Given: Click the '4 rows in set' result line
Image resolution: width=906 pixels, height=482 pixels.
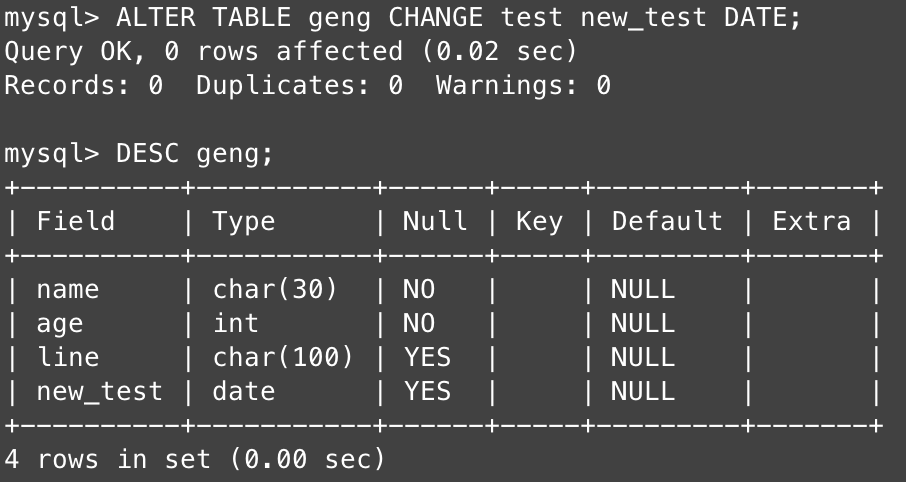Looking at the screenshot, I should click(194, 459).
